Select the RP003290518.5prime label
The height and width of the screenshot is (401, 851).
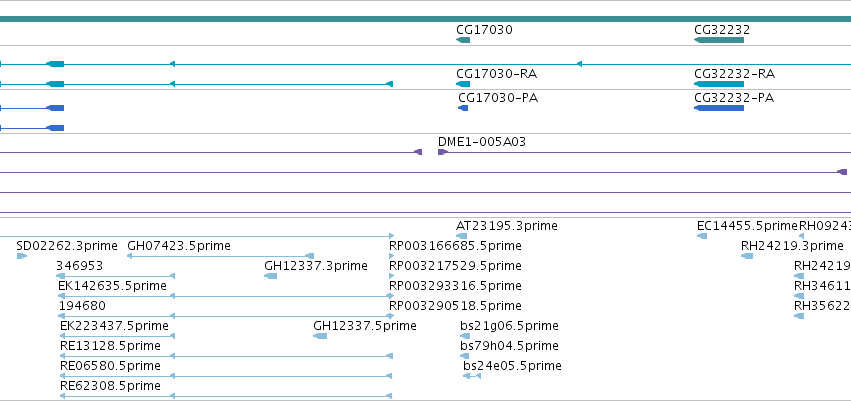(455, 306)
